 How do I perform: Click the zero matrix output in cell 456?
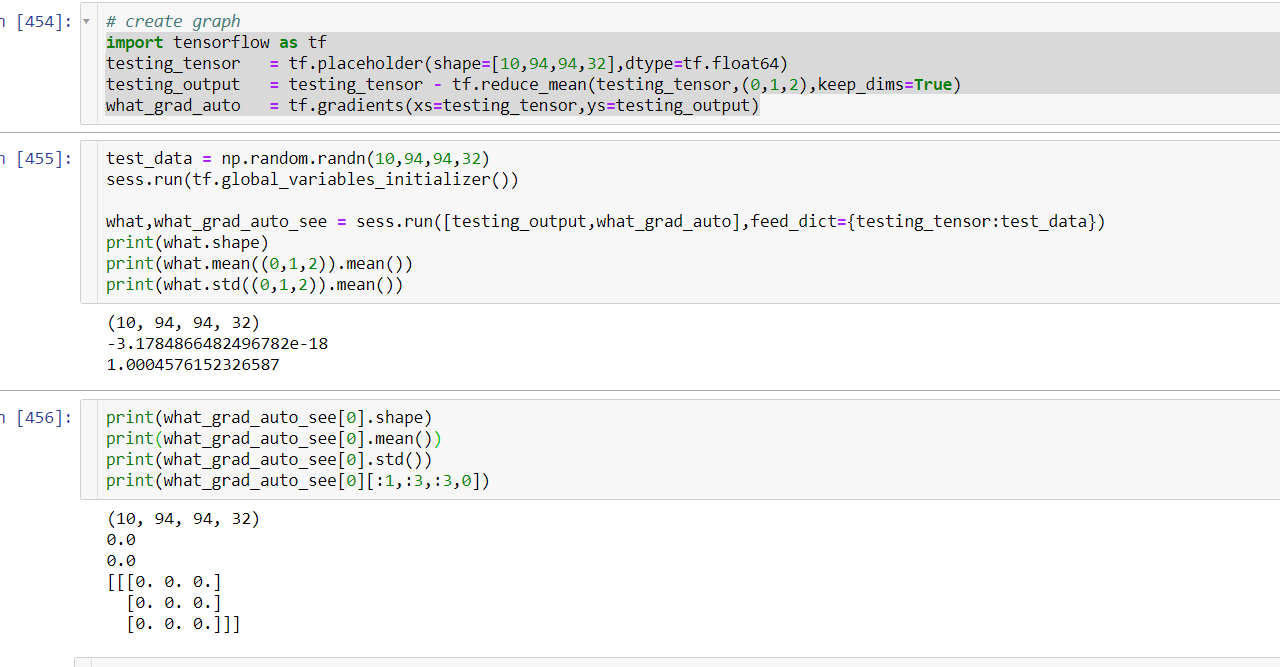tap(175, 601)
